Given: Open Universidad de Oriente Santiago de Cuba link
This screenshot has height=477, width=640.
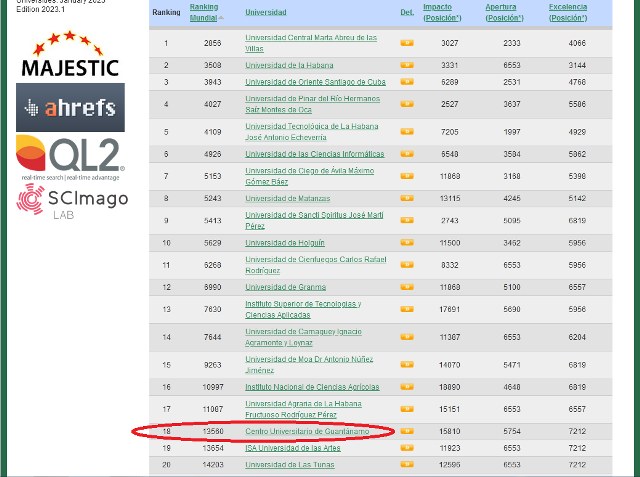Looking at the screenshot, I should [316, 82].
